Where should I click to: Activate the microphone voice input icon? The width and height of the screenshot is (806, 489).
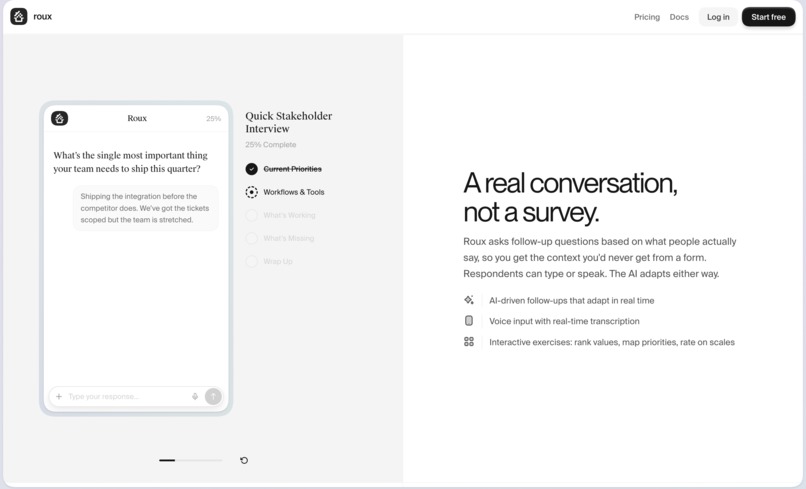(195, 396)
